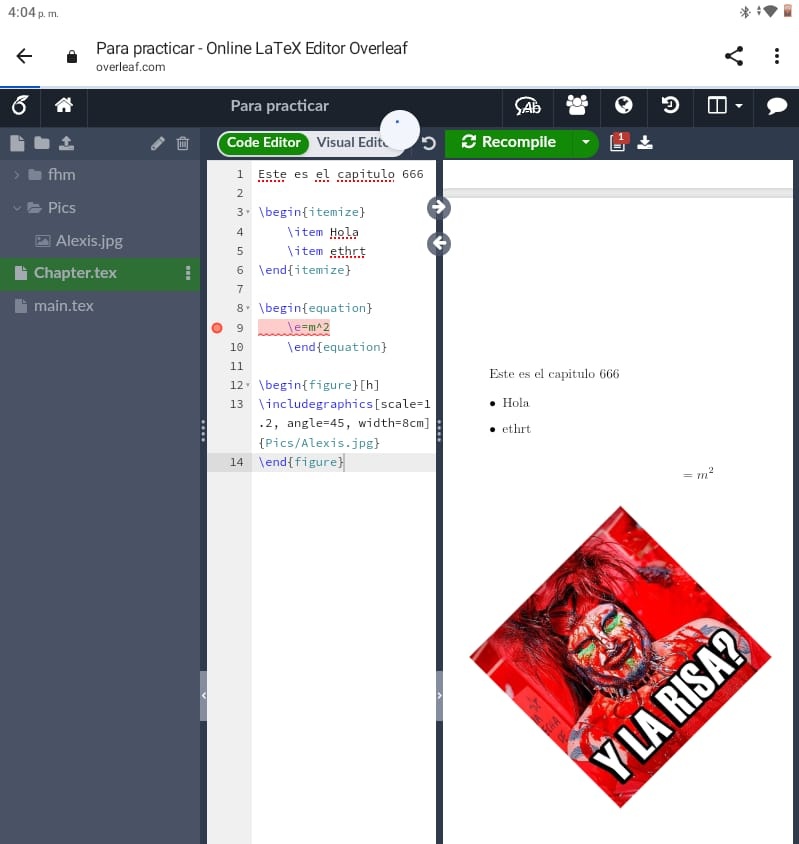Viewport: 799px width, 844px height.
Task: Fold the equation block on line 8
Action: (x=248, y=308)
